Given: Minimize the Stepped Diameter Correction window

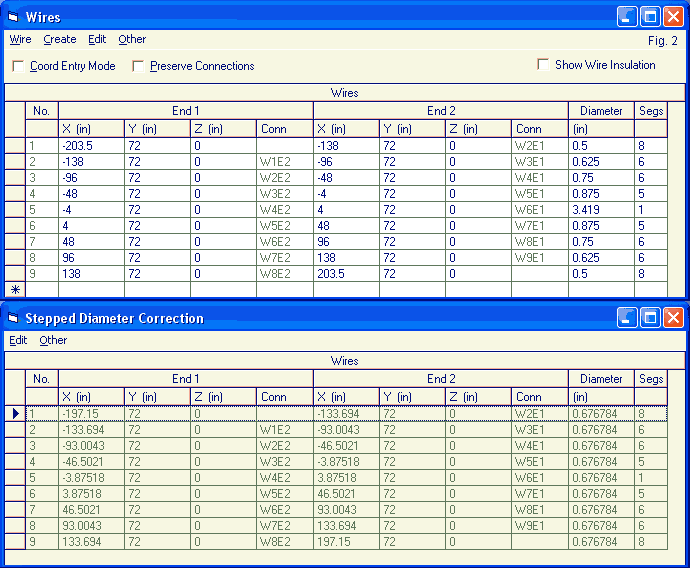Looking at the screenshot, I should (627, 317).
